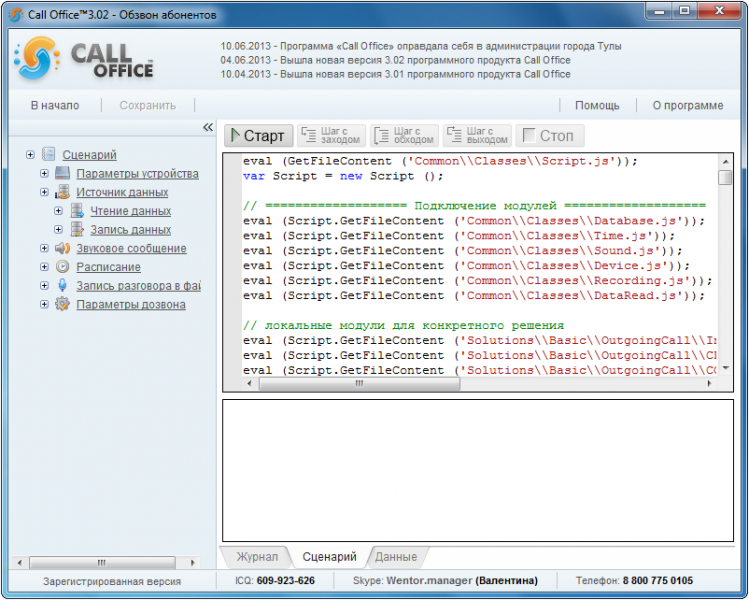Click Шаг с заходом step button
This screenshot has width=749, height=600.
[331, 136]
